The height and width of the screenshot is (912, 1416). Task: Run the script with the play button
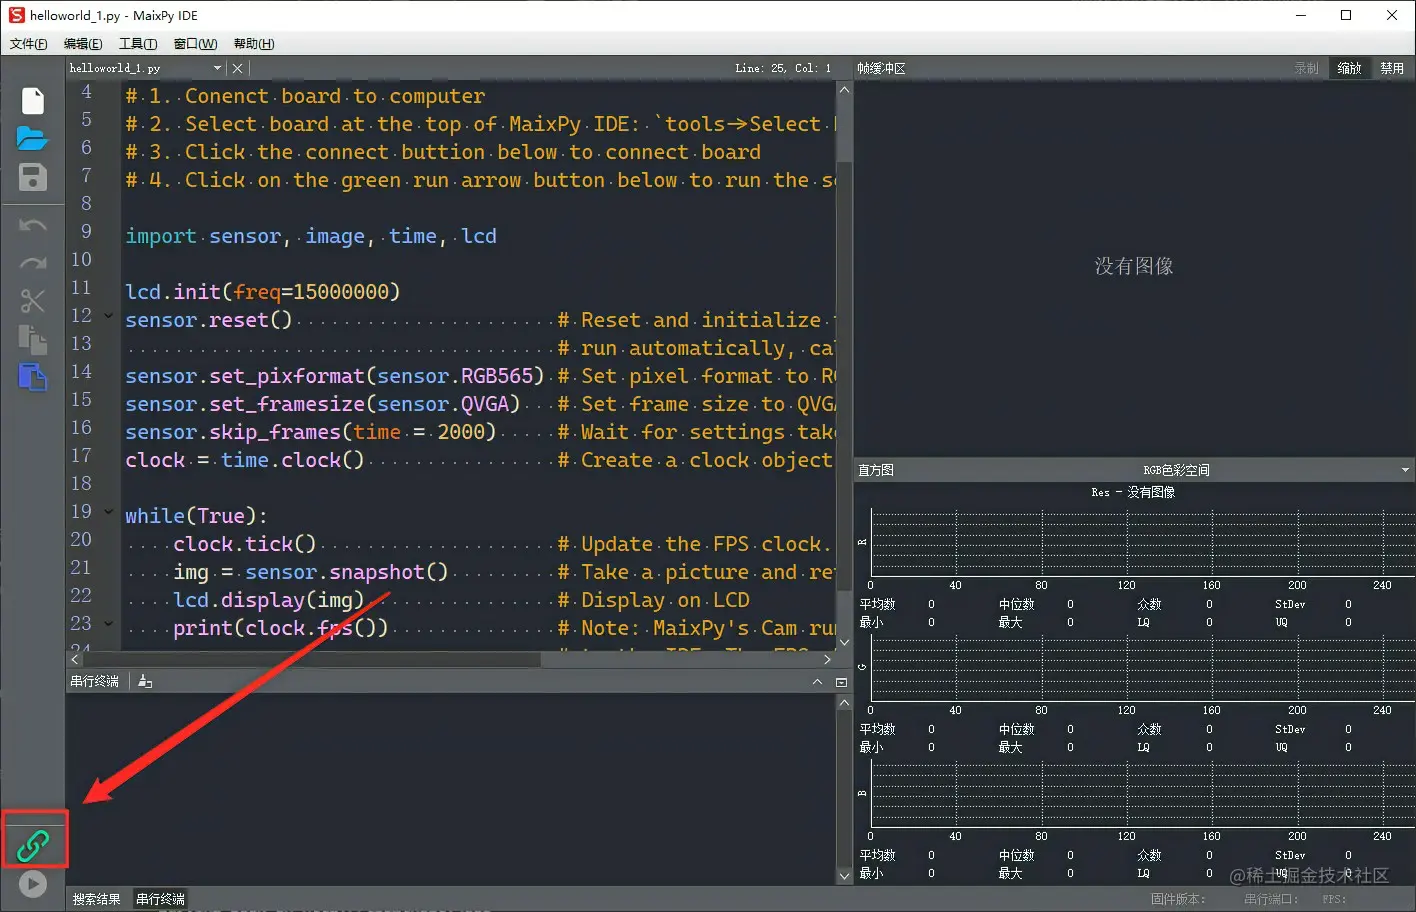tap(33, 884)
